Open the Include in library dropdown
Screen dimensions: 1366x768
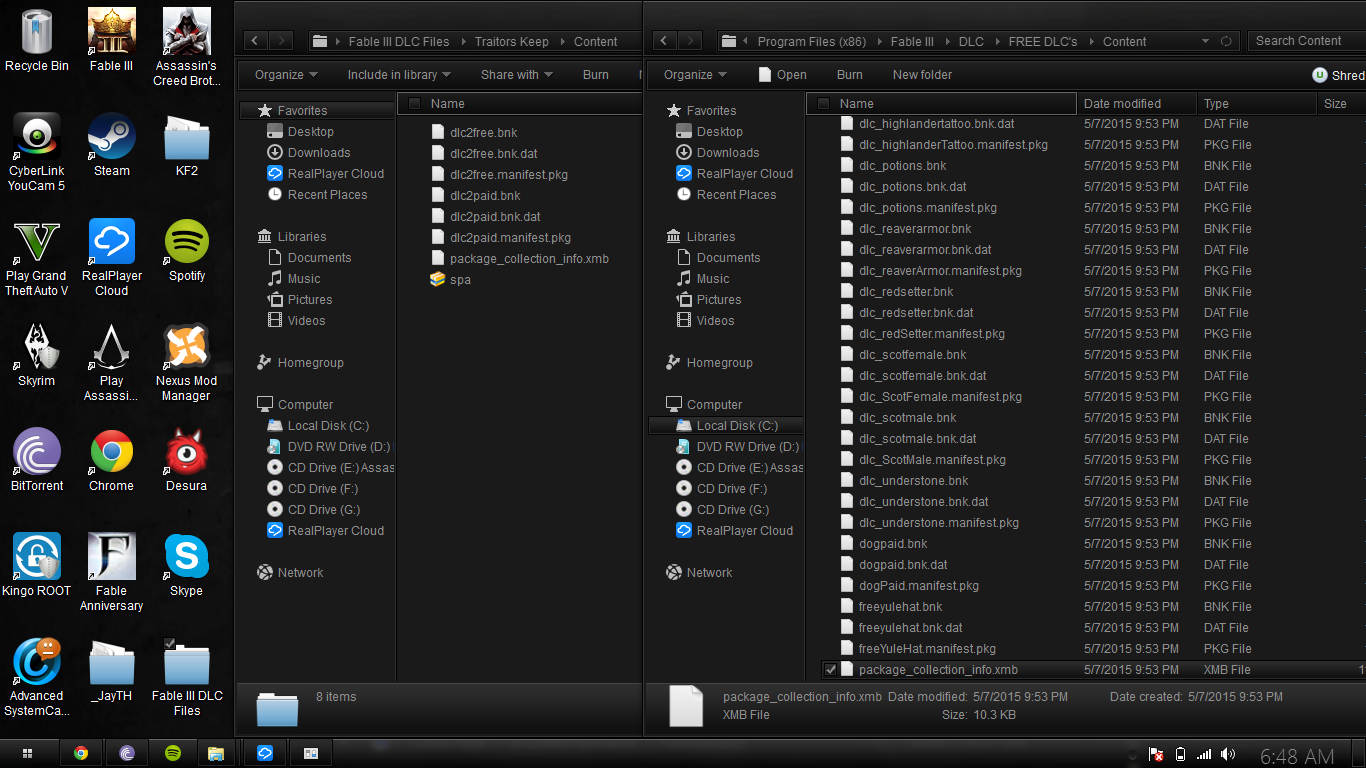(398, 75)
